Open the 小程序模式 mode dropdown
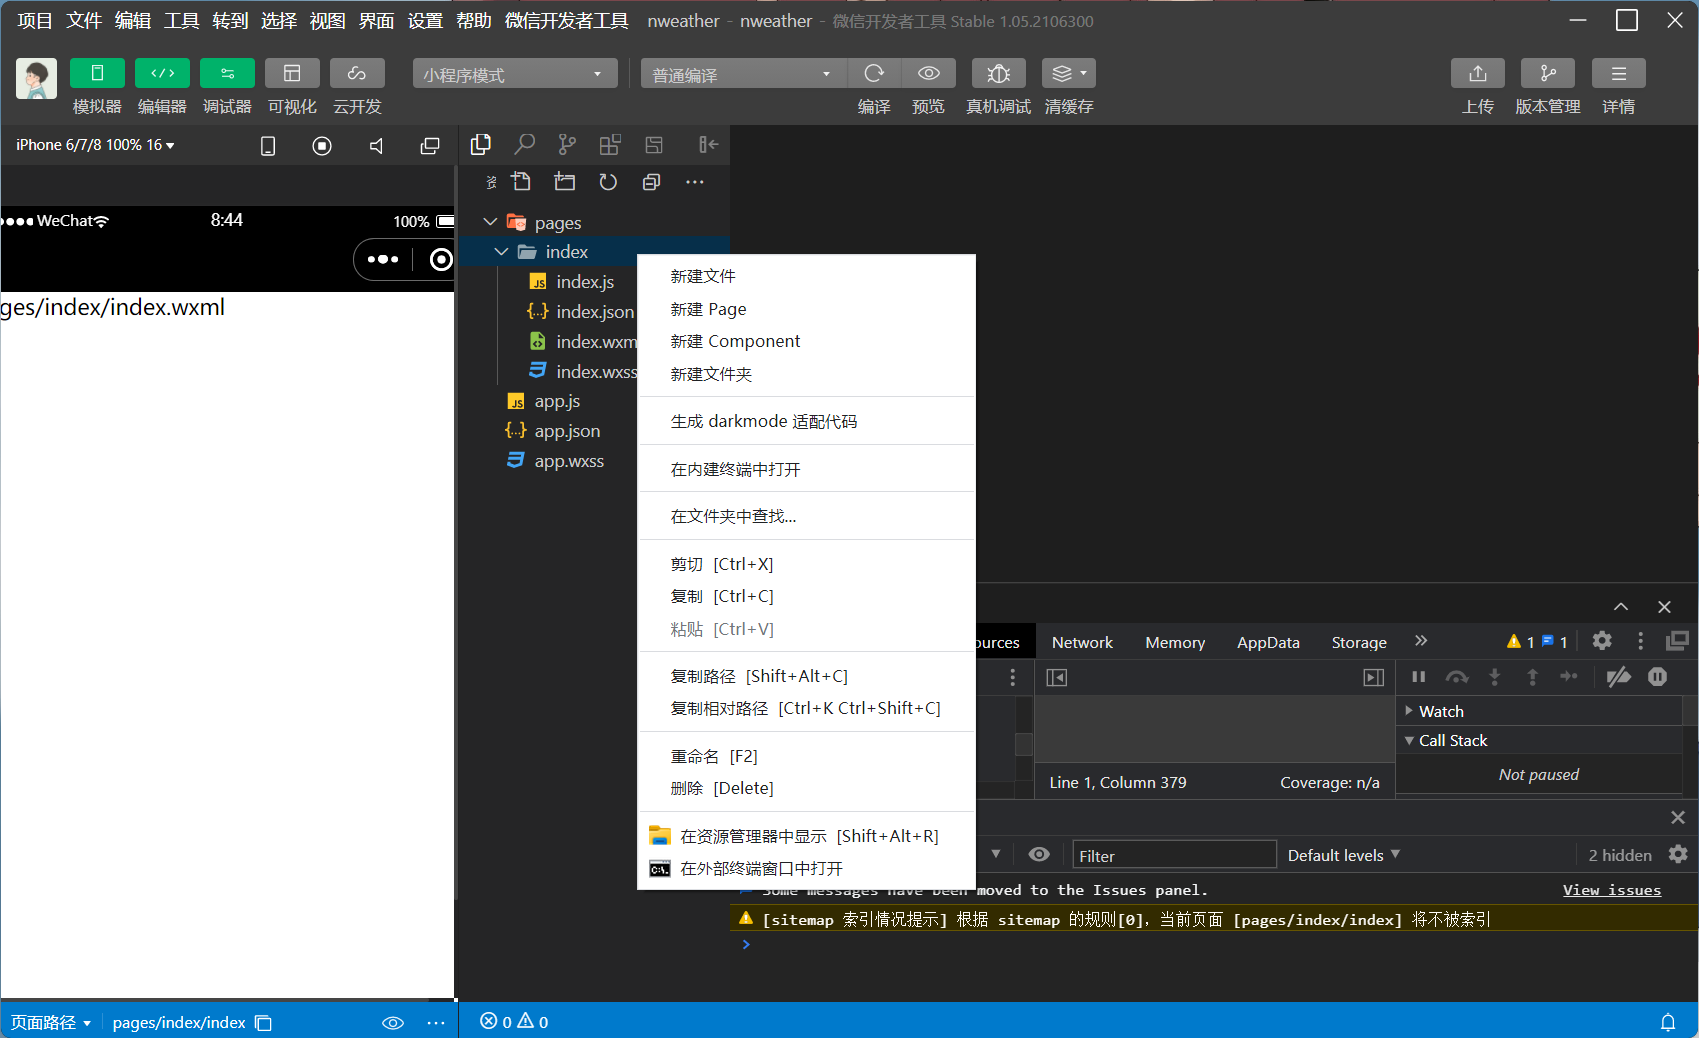Screen dimensions: 1699x1038 (515, 74)
